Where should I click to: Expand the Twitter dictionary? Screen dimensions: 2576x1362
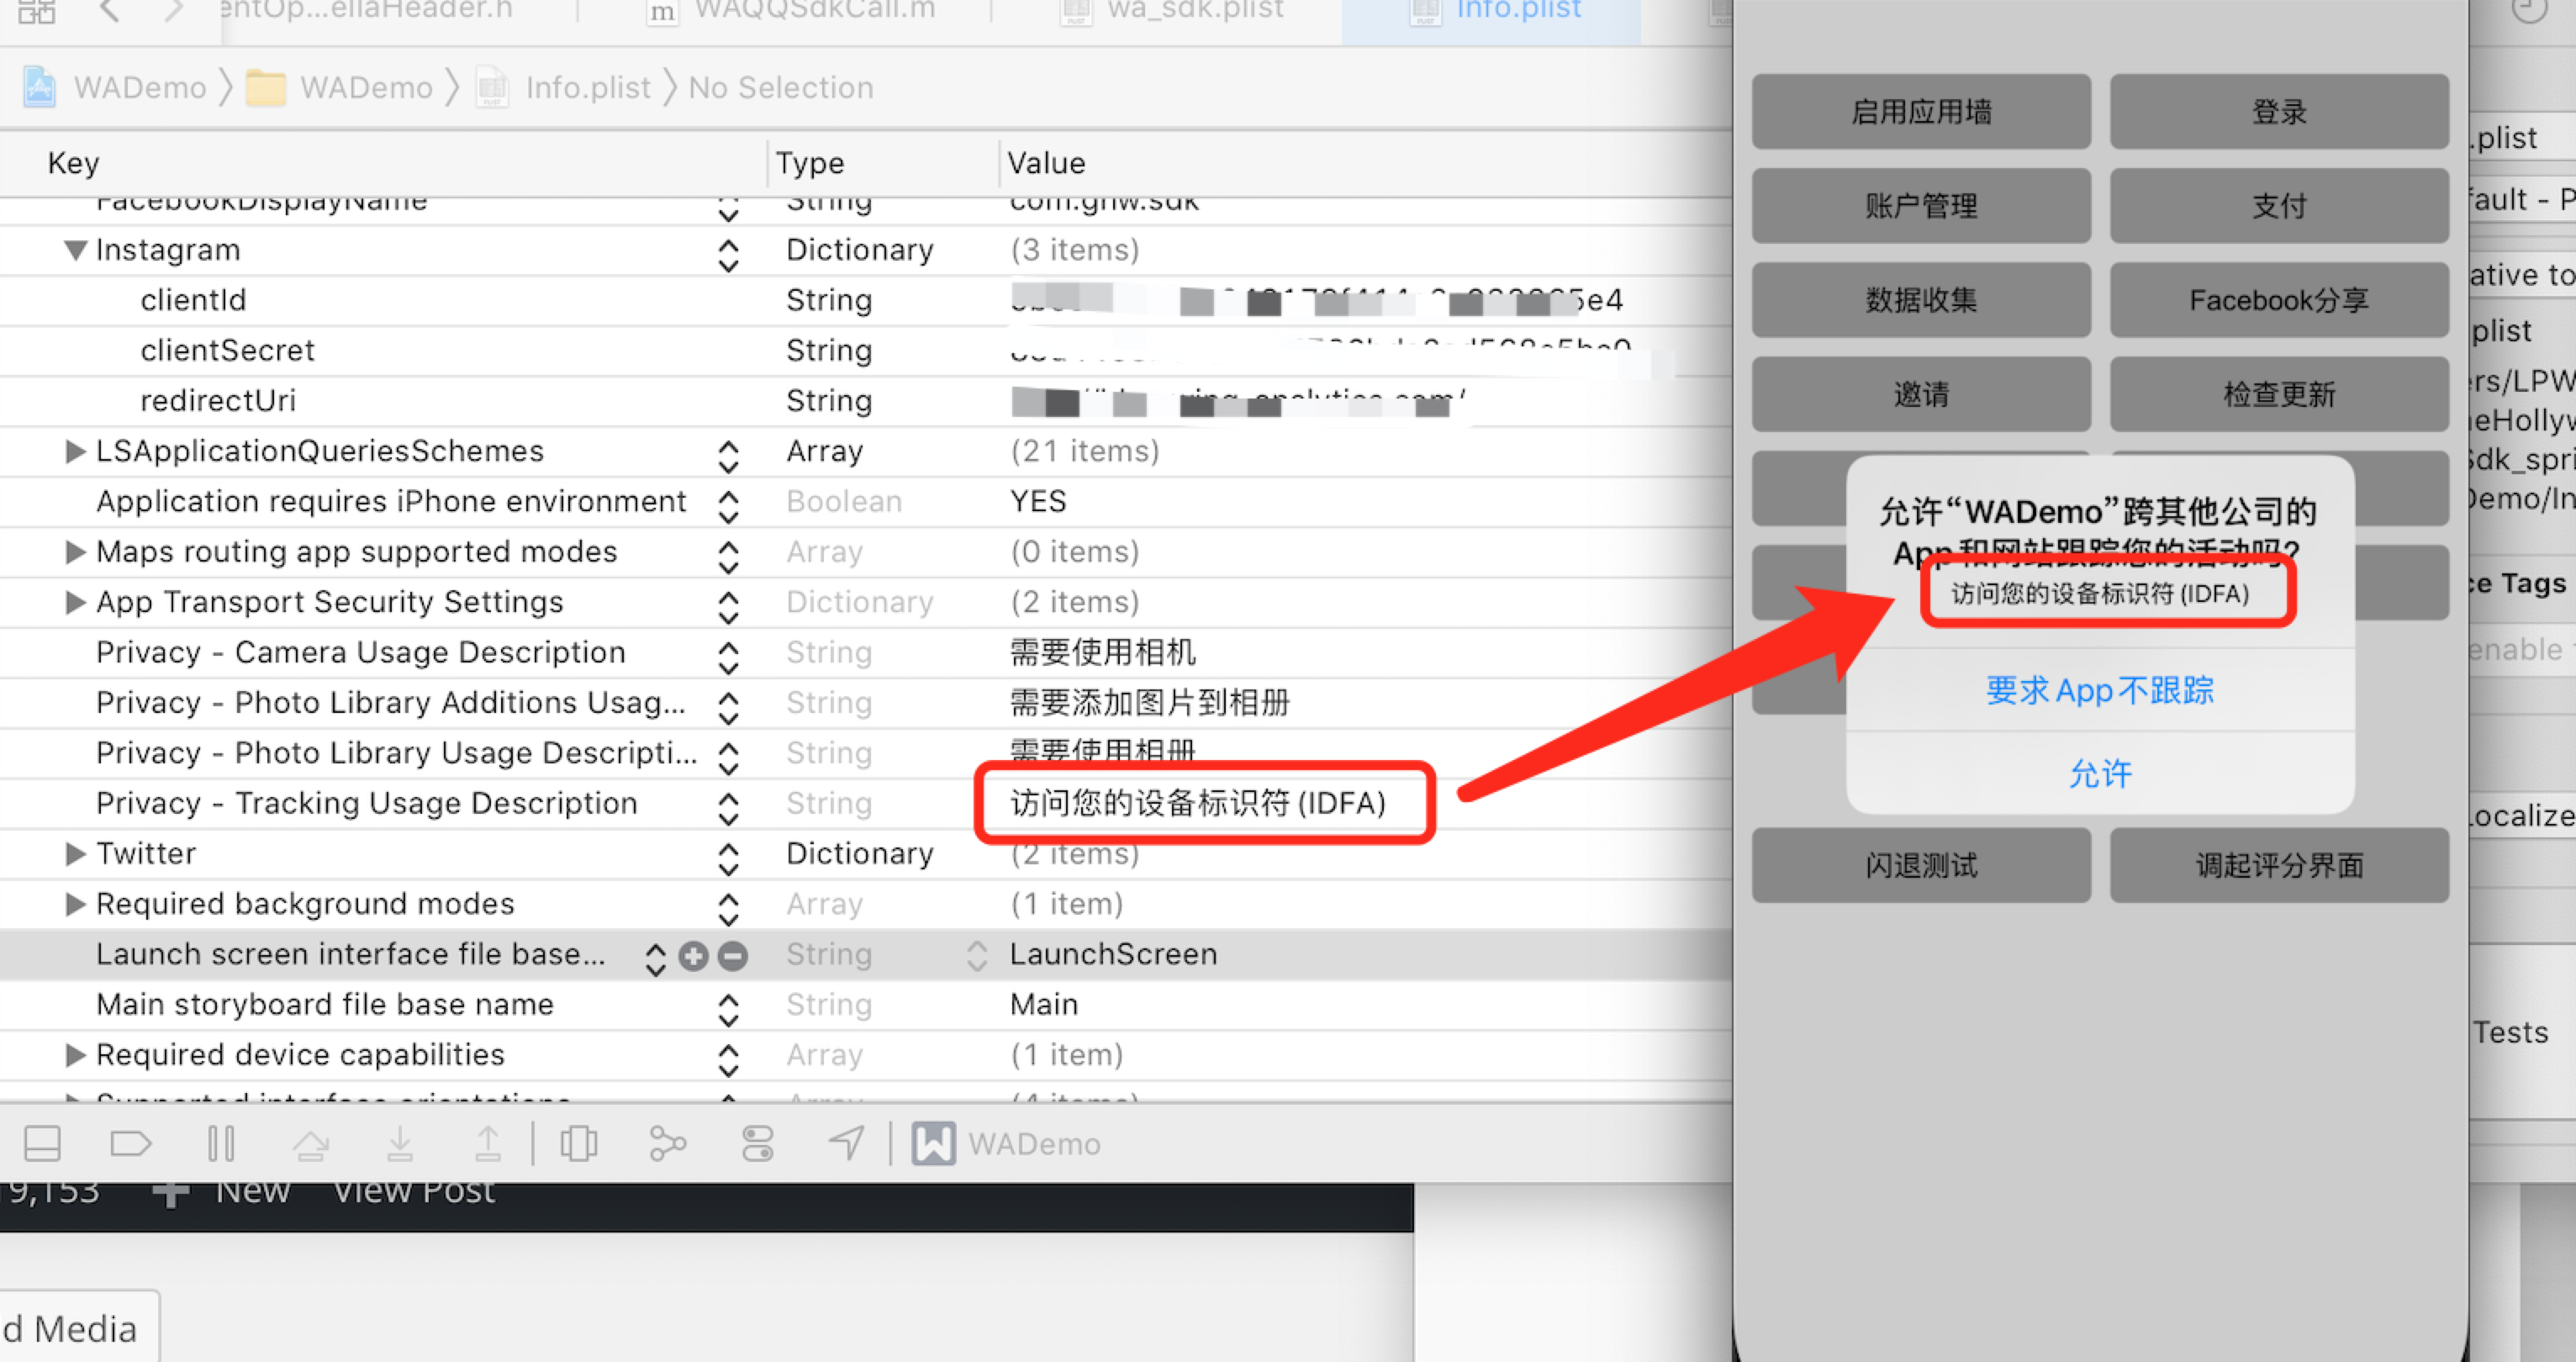75,854
